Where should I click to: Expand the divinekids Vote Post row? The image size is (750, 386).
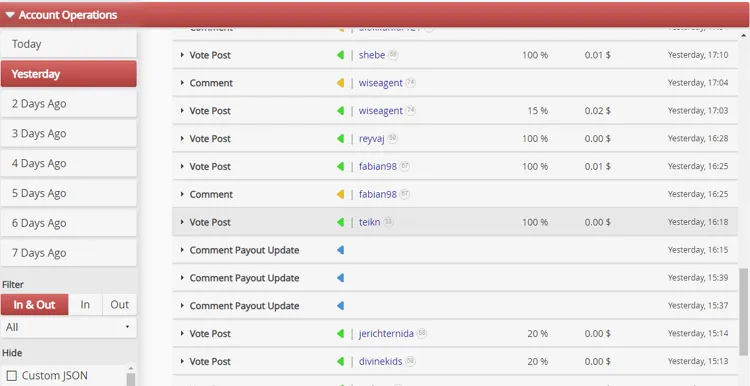pyautogui.click(x=182, y=361)
